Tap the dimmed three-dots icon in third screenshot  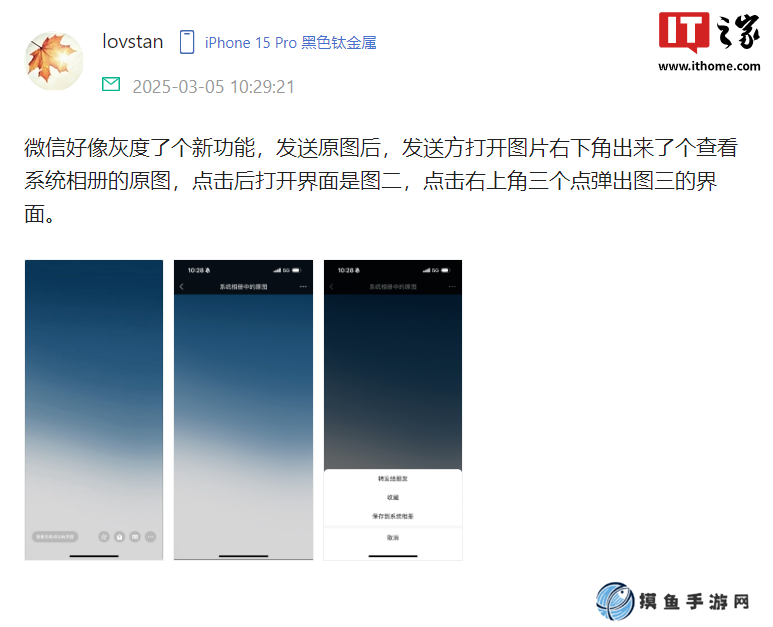[x=453, y=286]
